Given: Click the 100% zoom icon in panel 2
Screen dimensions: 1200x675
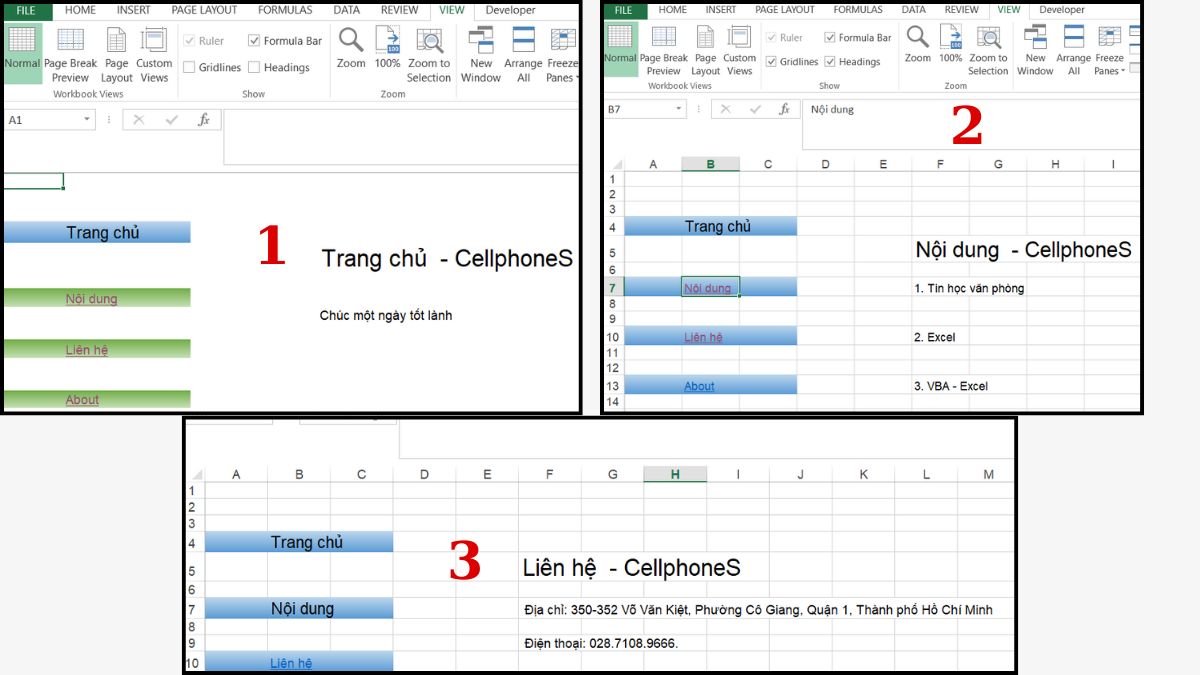Looking at the screenshot, I should click(950, 38).
